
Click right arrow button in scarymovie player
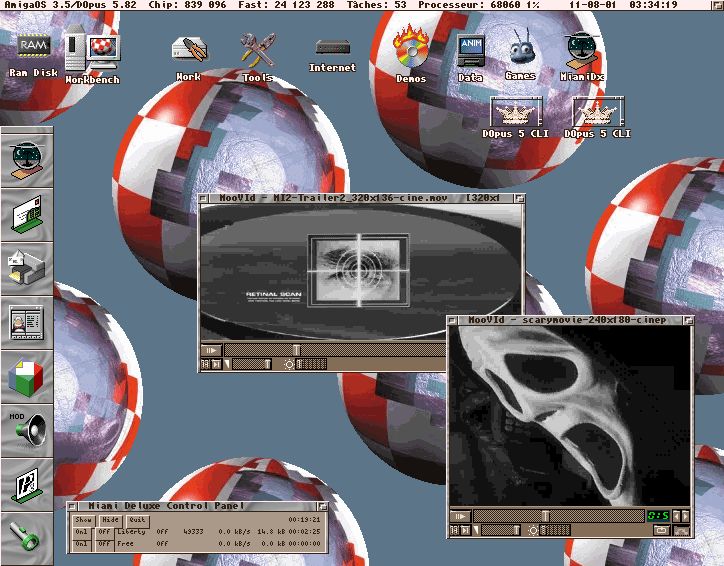[x=685, y=516]
